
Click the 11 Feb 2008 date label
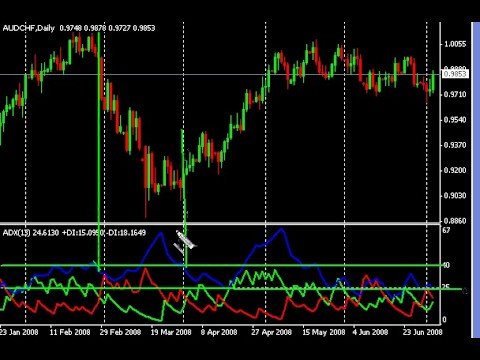(x=70, y=332)
